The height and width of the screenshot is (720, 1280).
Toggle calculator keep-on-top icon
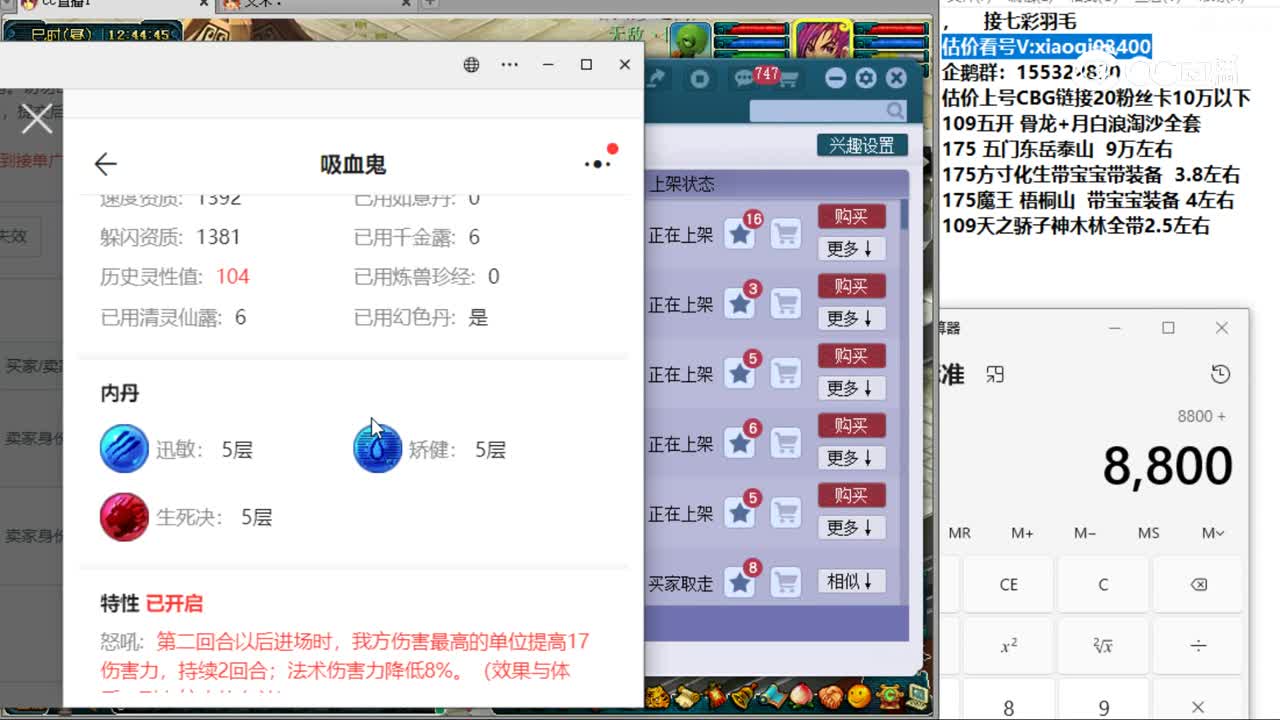pyautogui.click(x=995, y=374)
